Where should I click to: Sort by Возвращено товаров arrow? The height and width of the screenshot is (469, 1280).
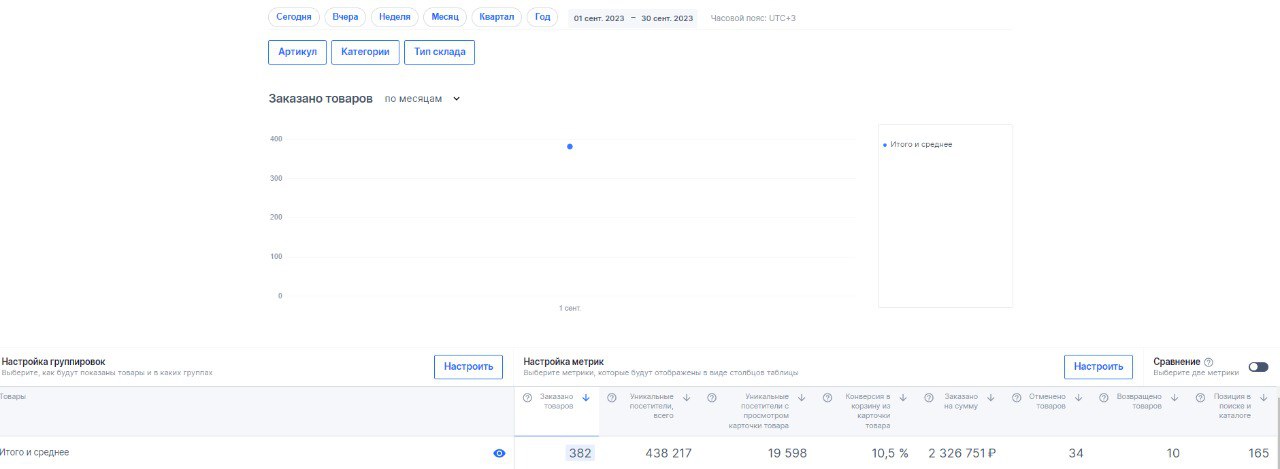[x=1175, y=398]
